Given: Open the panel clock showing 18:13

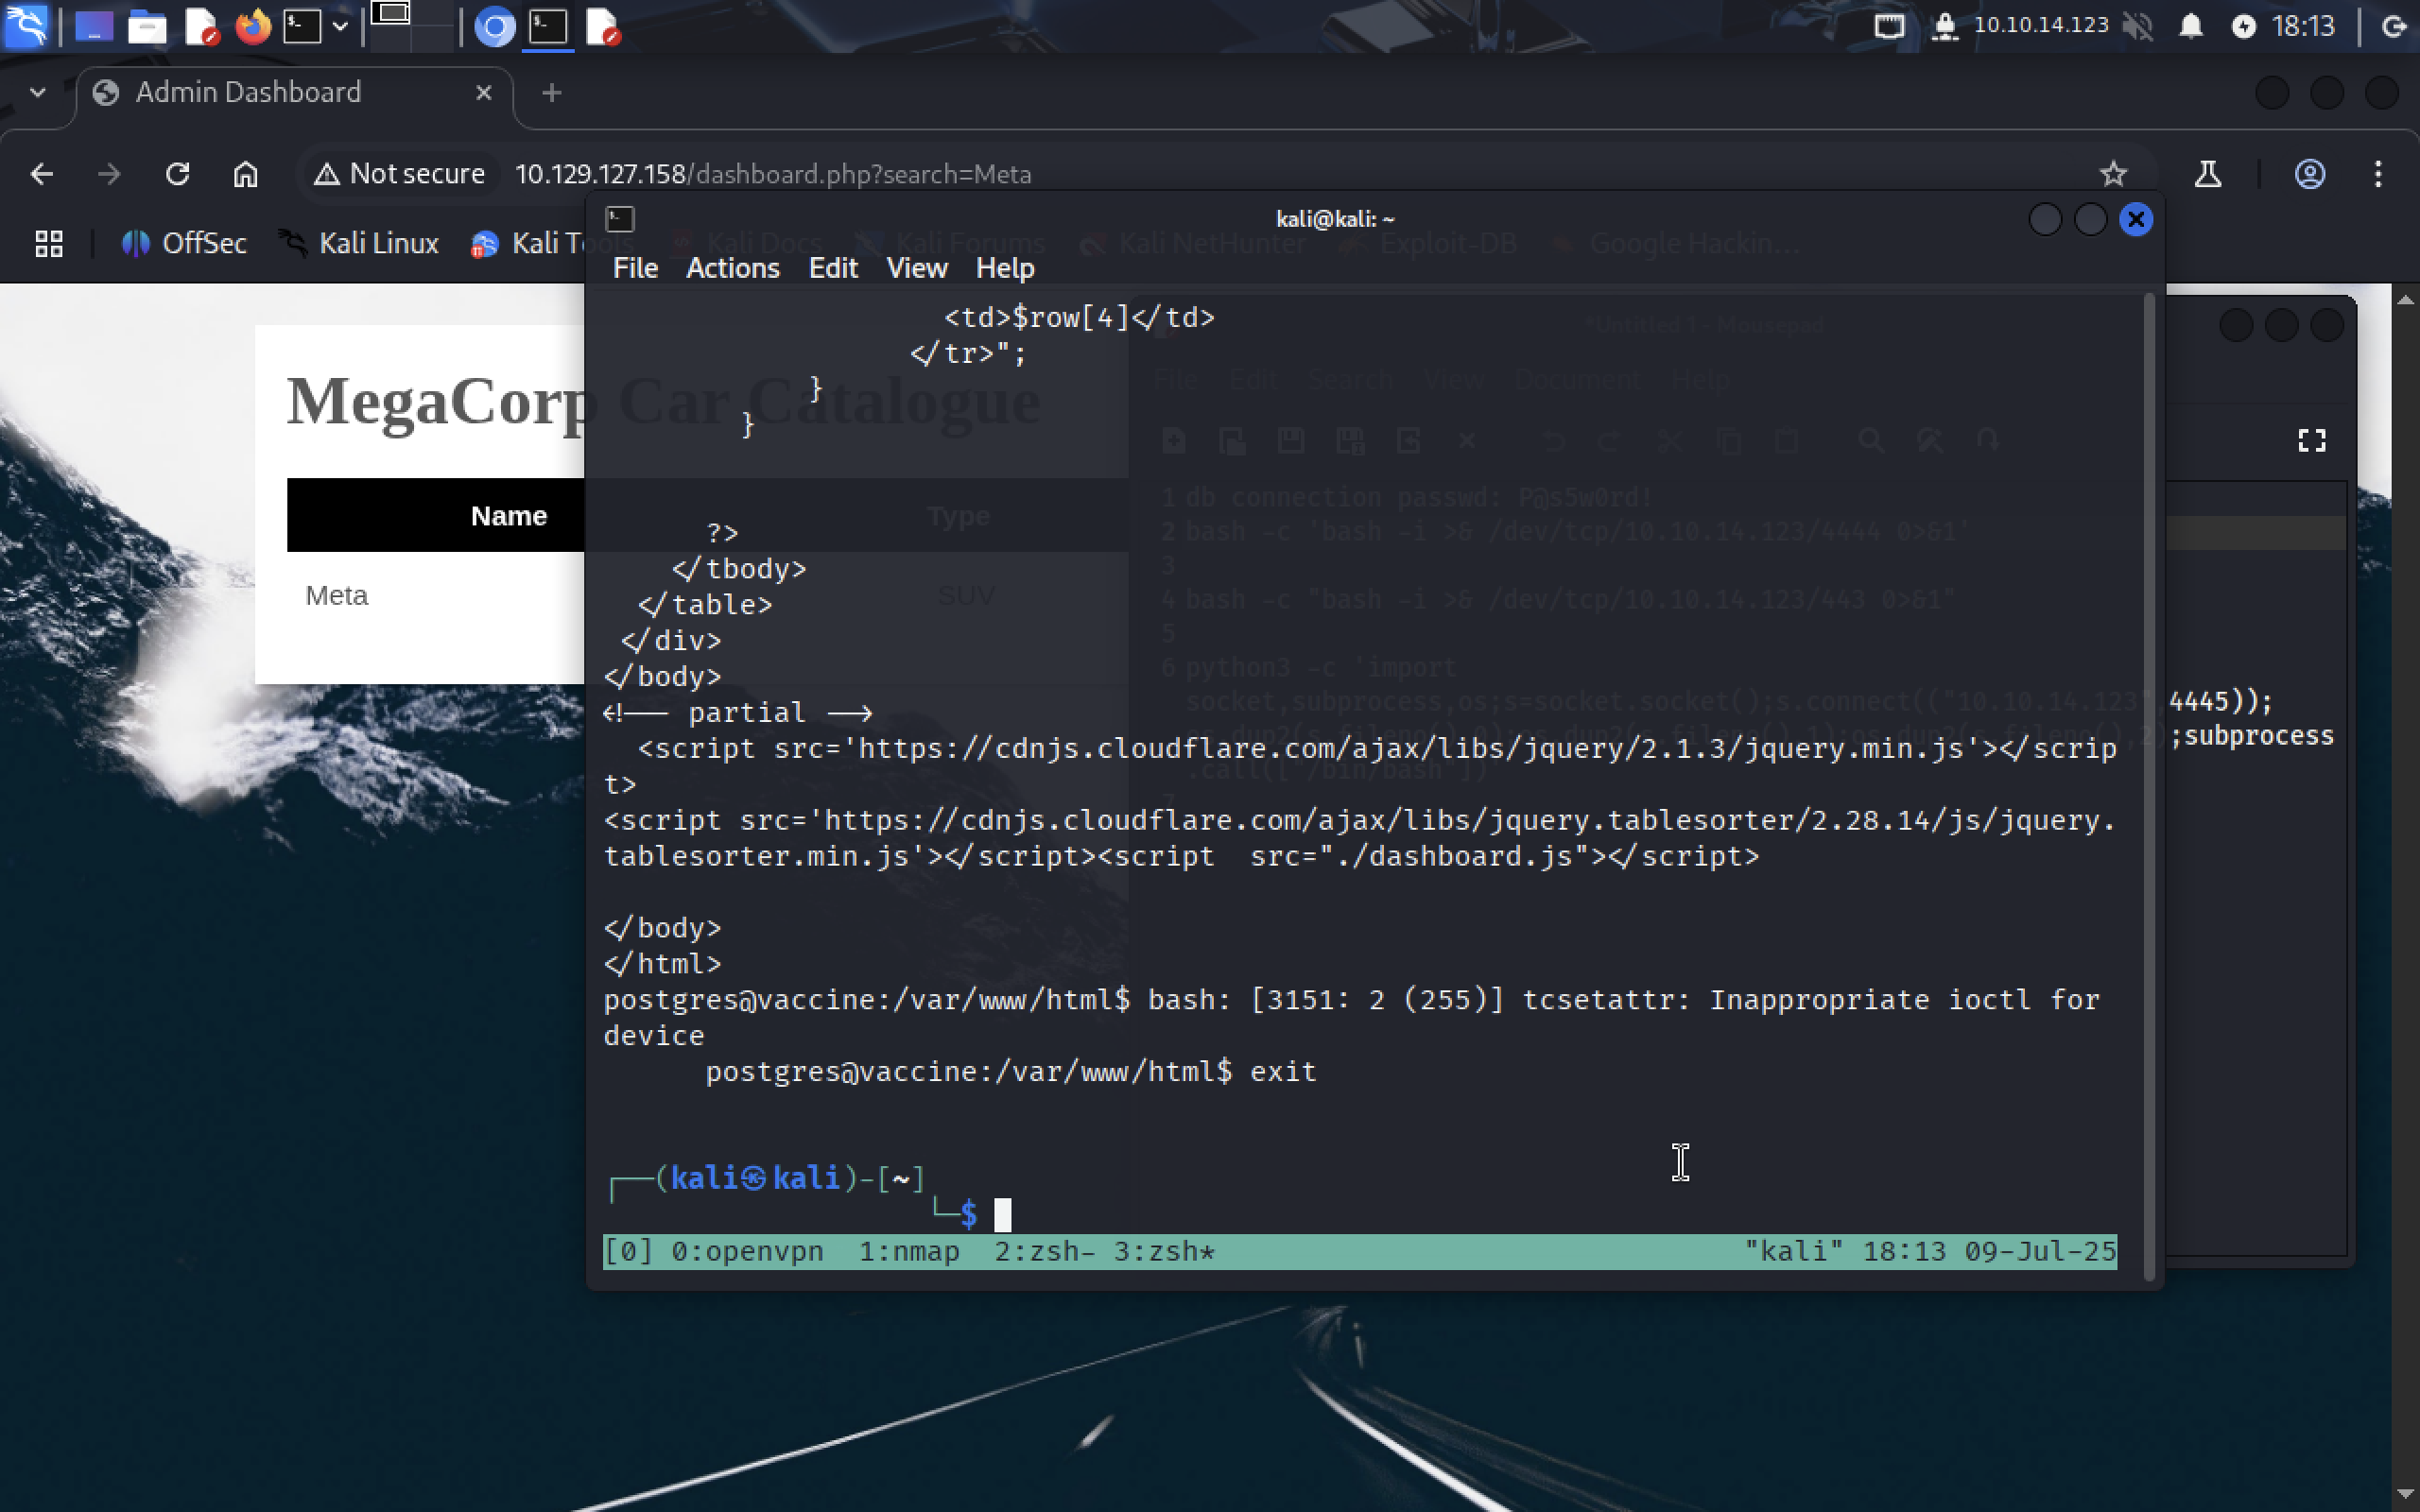Looking at the screenshot, I should (x=2302, y=26).
